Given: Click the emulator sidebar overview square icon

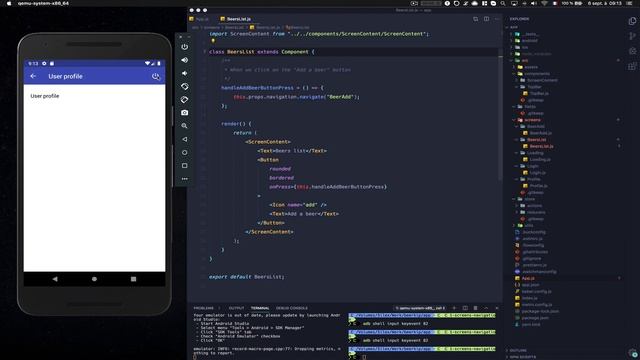Looking at the screenshot, I should point(184,166).
